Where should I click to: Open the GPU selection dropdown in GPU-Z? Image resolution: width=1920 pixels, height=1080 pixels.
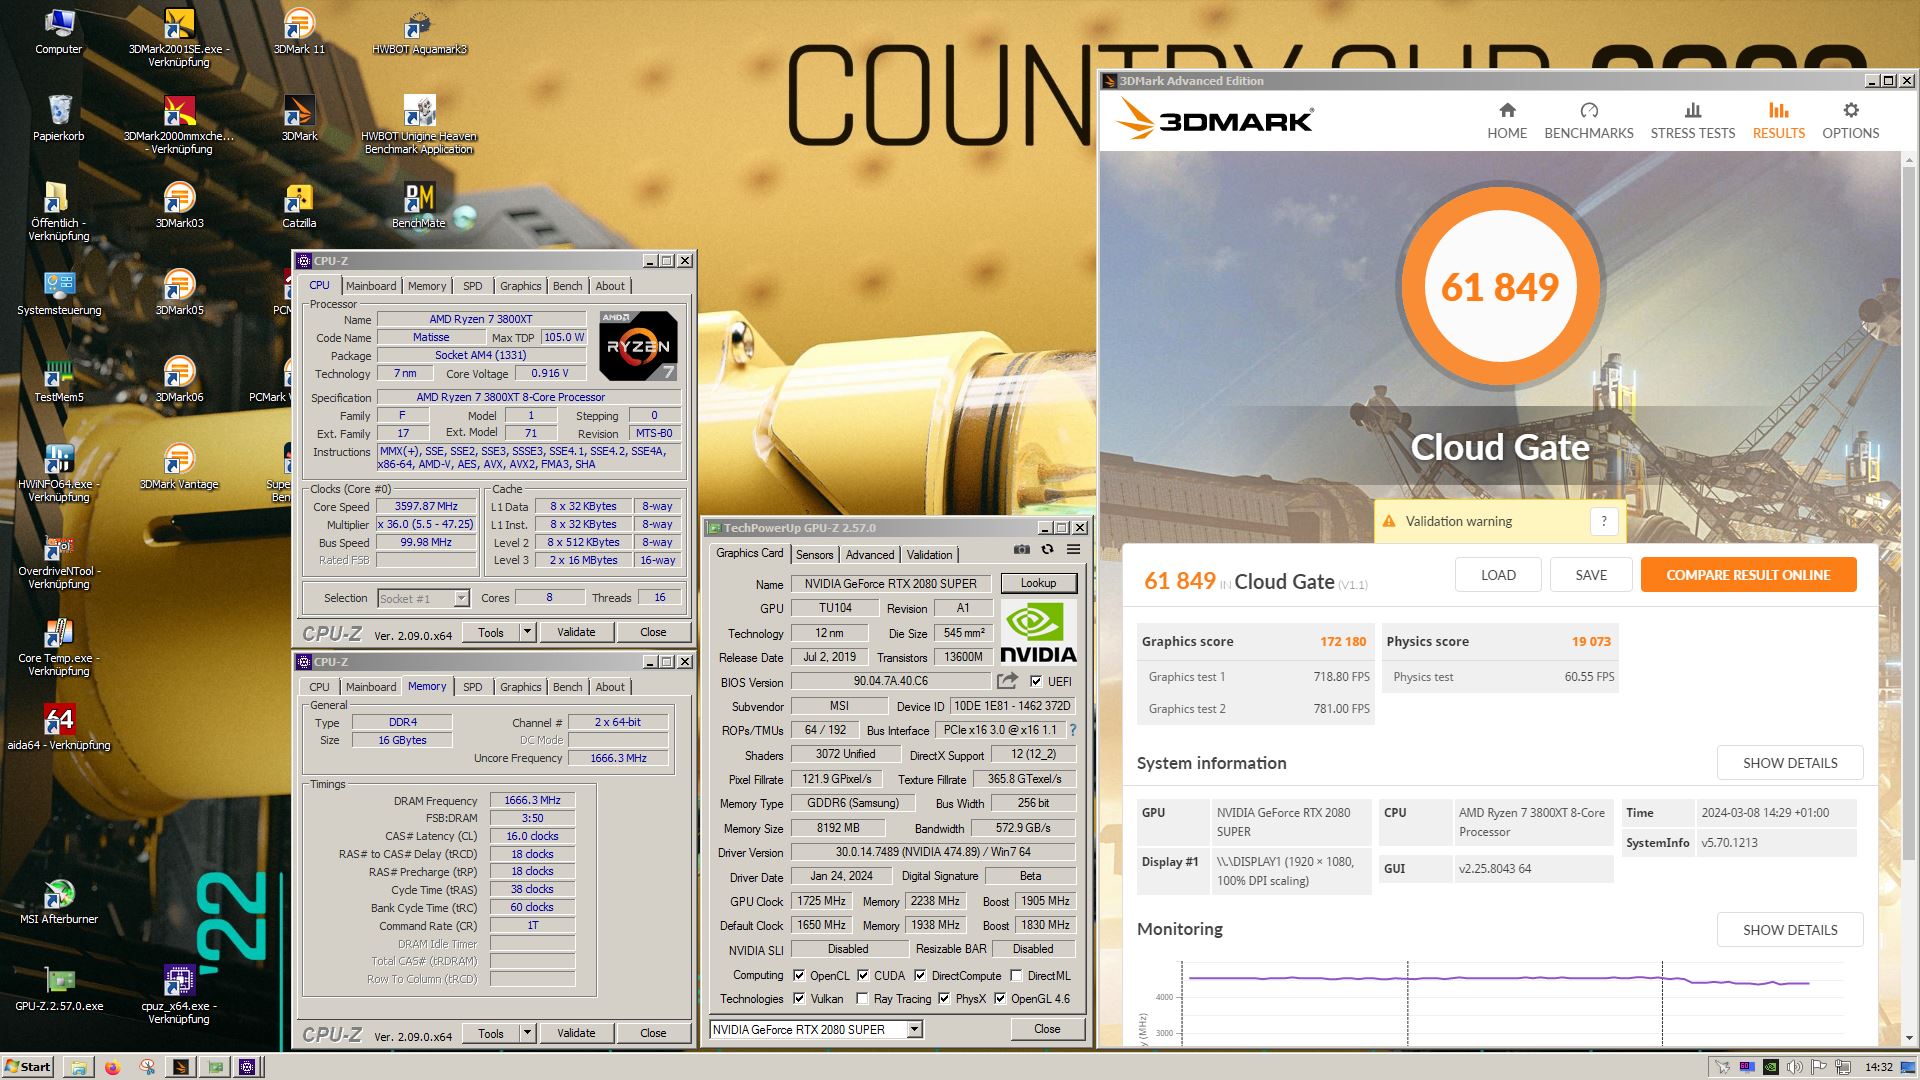point(914,1029)
